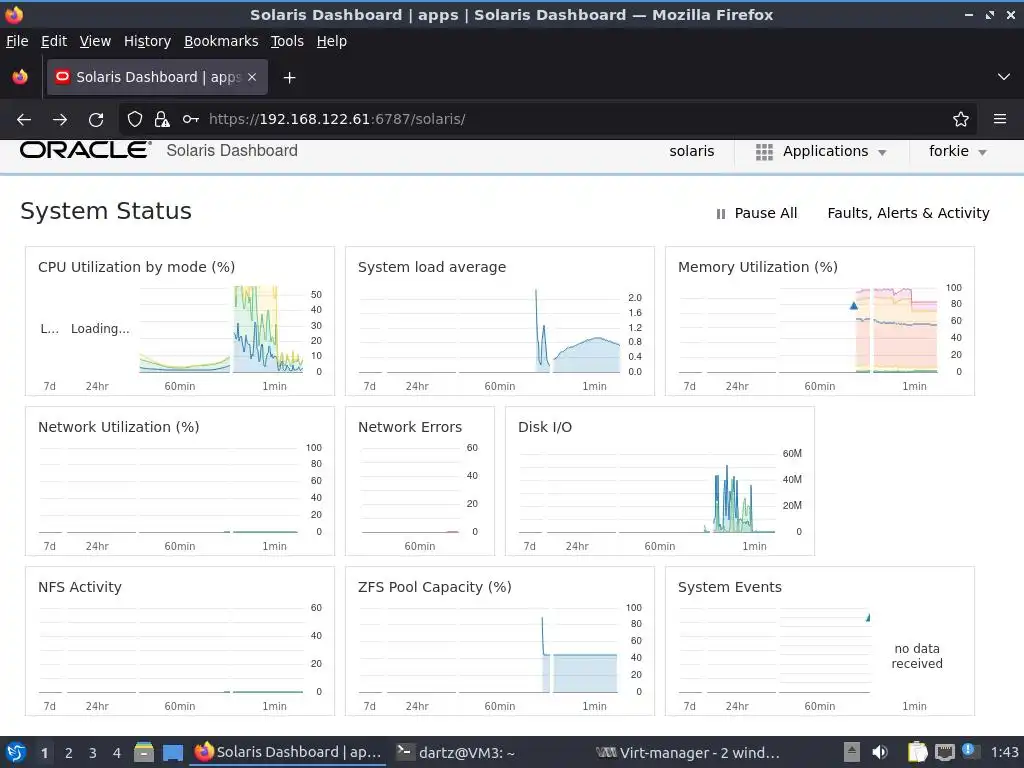The height and width of the screenshot is (768, 1024).
Task: Click the ZFS Pool Capacity (%) chart title
Action: pos(434,587)
